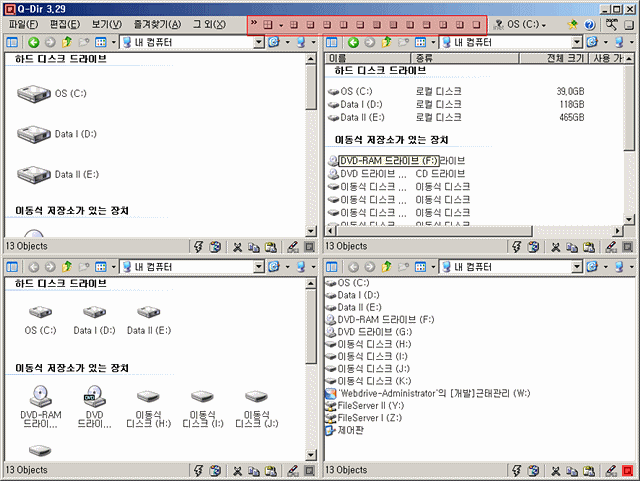
Task: Select 제어판 in the bottom-right pane list
Action: pos(354,431)
